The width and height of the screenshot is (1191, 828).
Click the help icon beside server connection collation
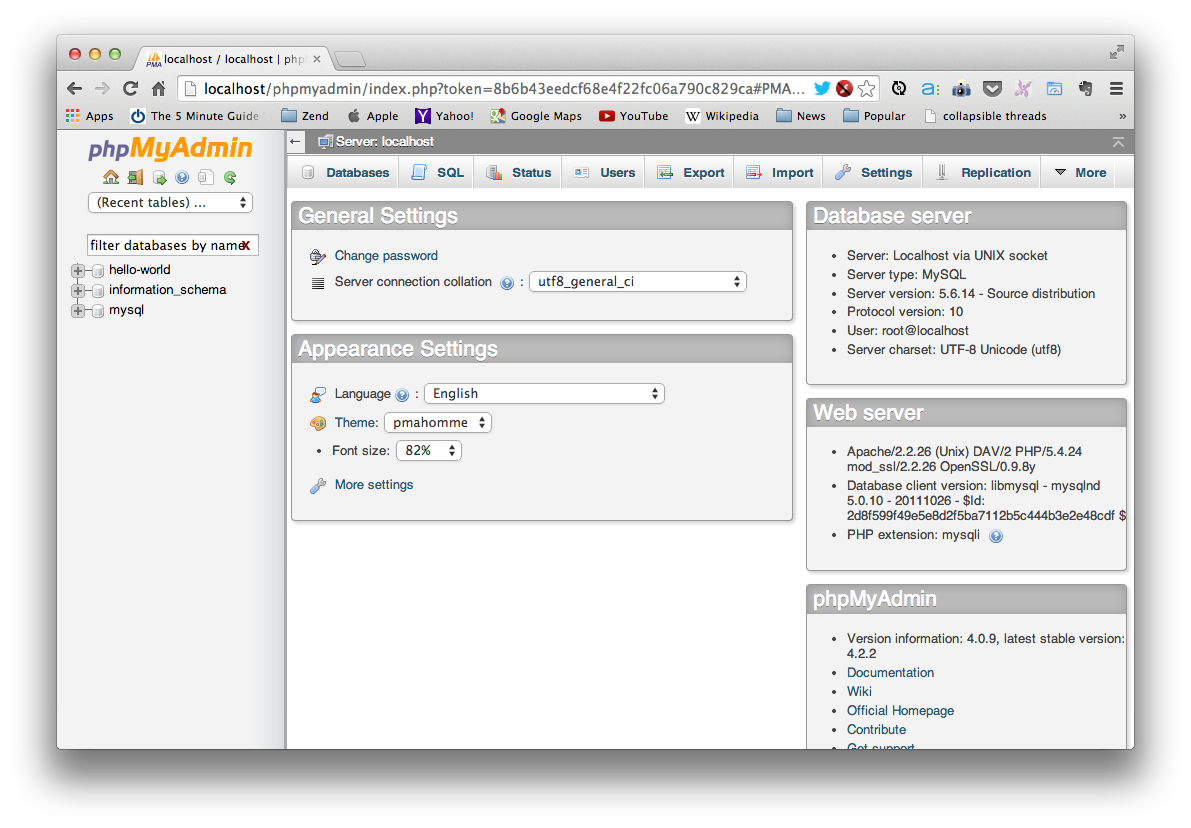click(507, 282)
